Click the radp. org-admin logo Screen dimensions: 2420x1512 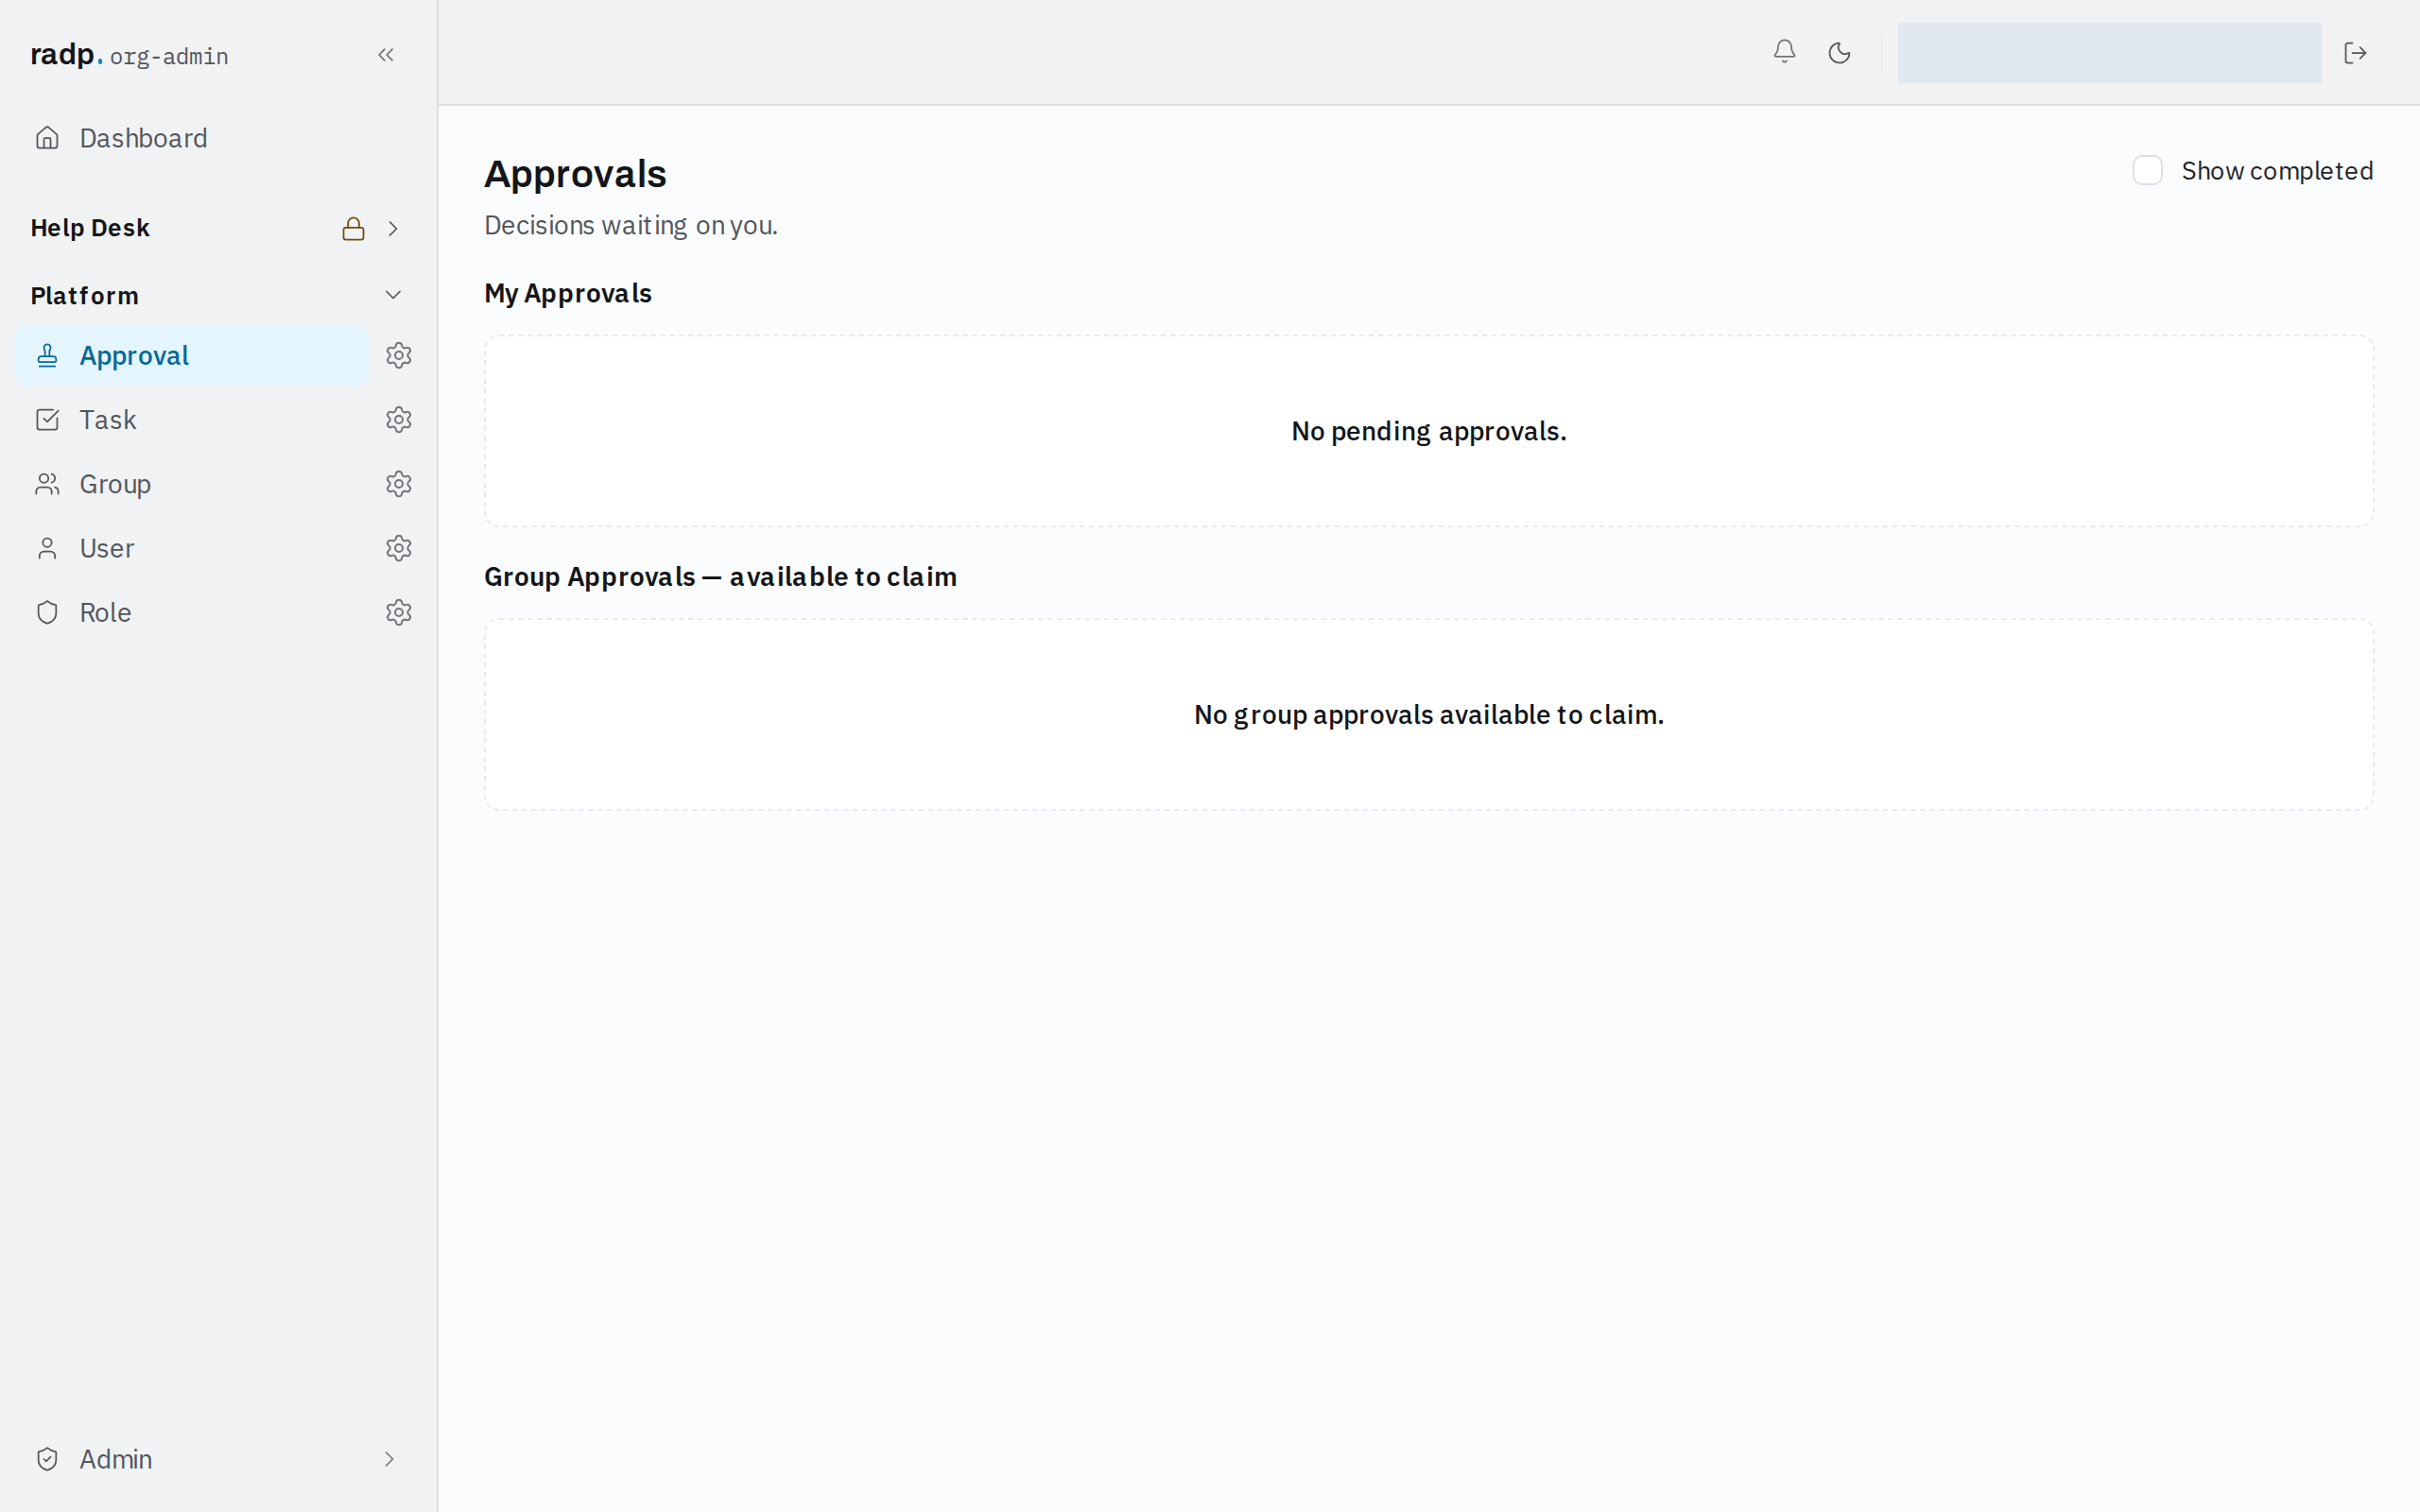[x=129, y=55]
